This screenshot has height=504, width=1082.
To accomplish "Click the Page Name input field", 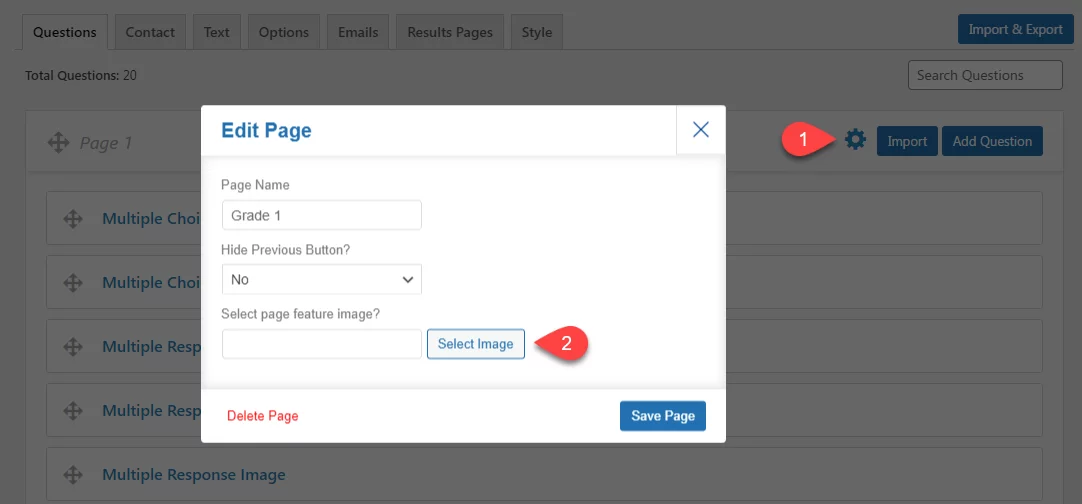I will 322,215.
